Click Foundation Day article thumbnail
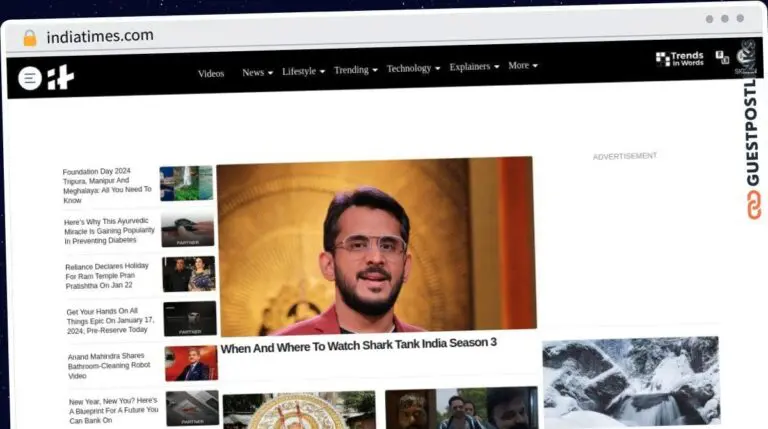This screenshot has width=768, height=429. point(186,183)
